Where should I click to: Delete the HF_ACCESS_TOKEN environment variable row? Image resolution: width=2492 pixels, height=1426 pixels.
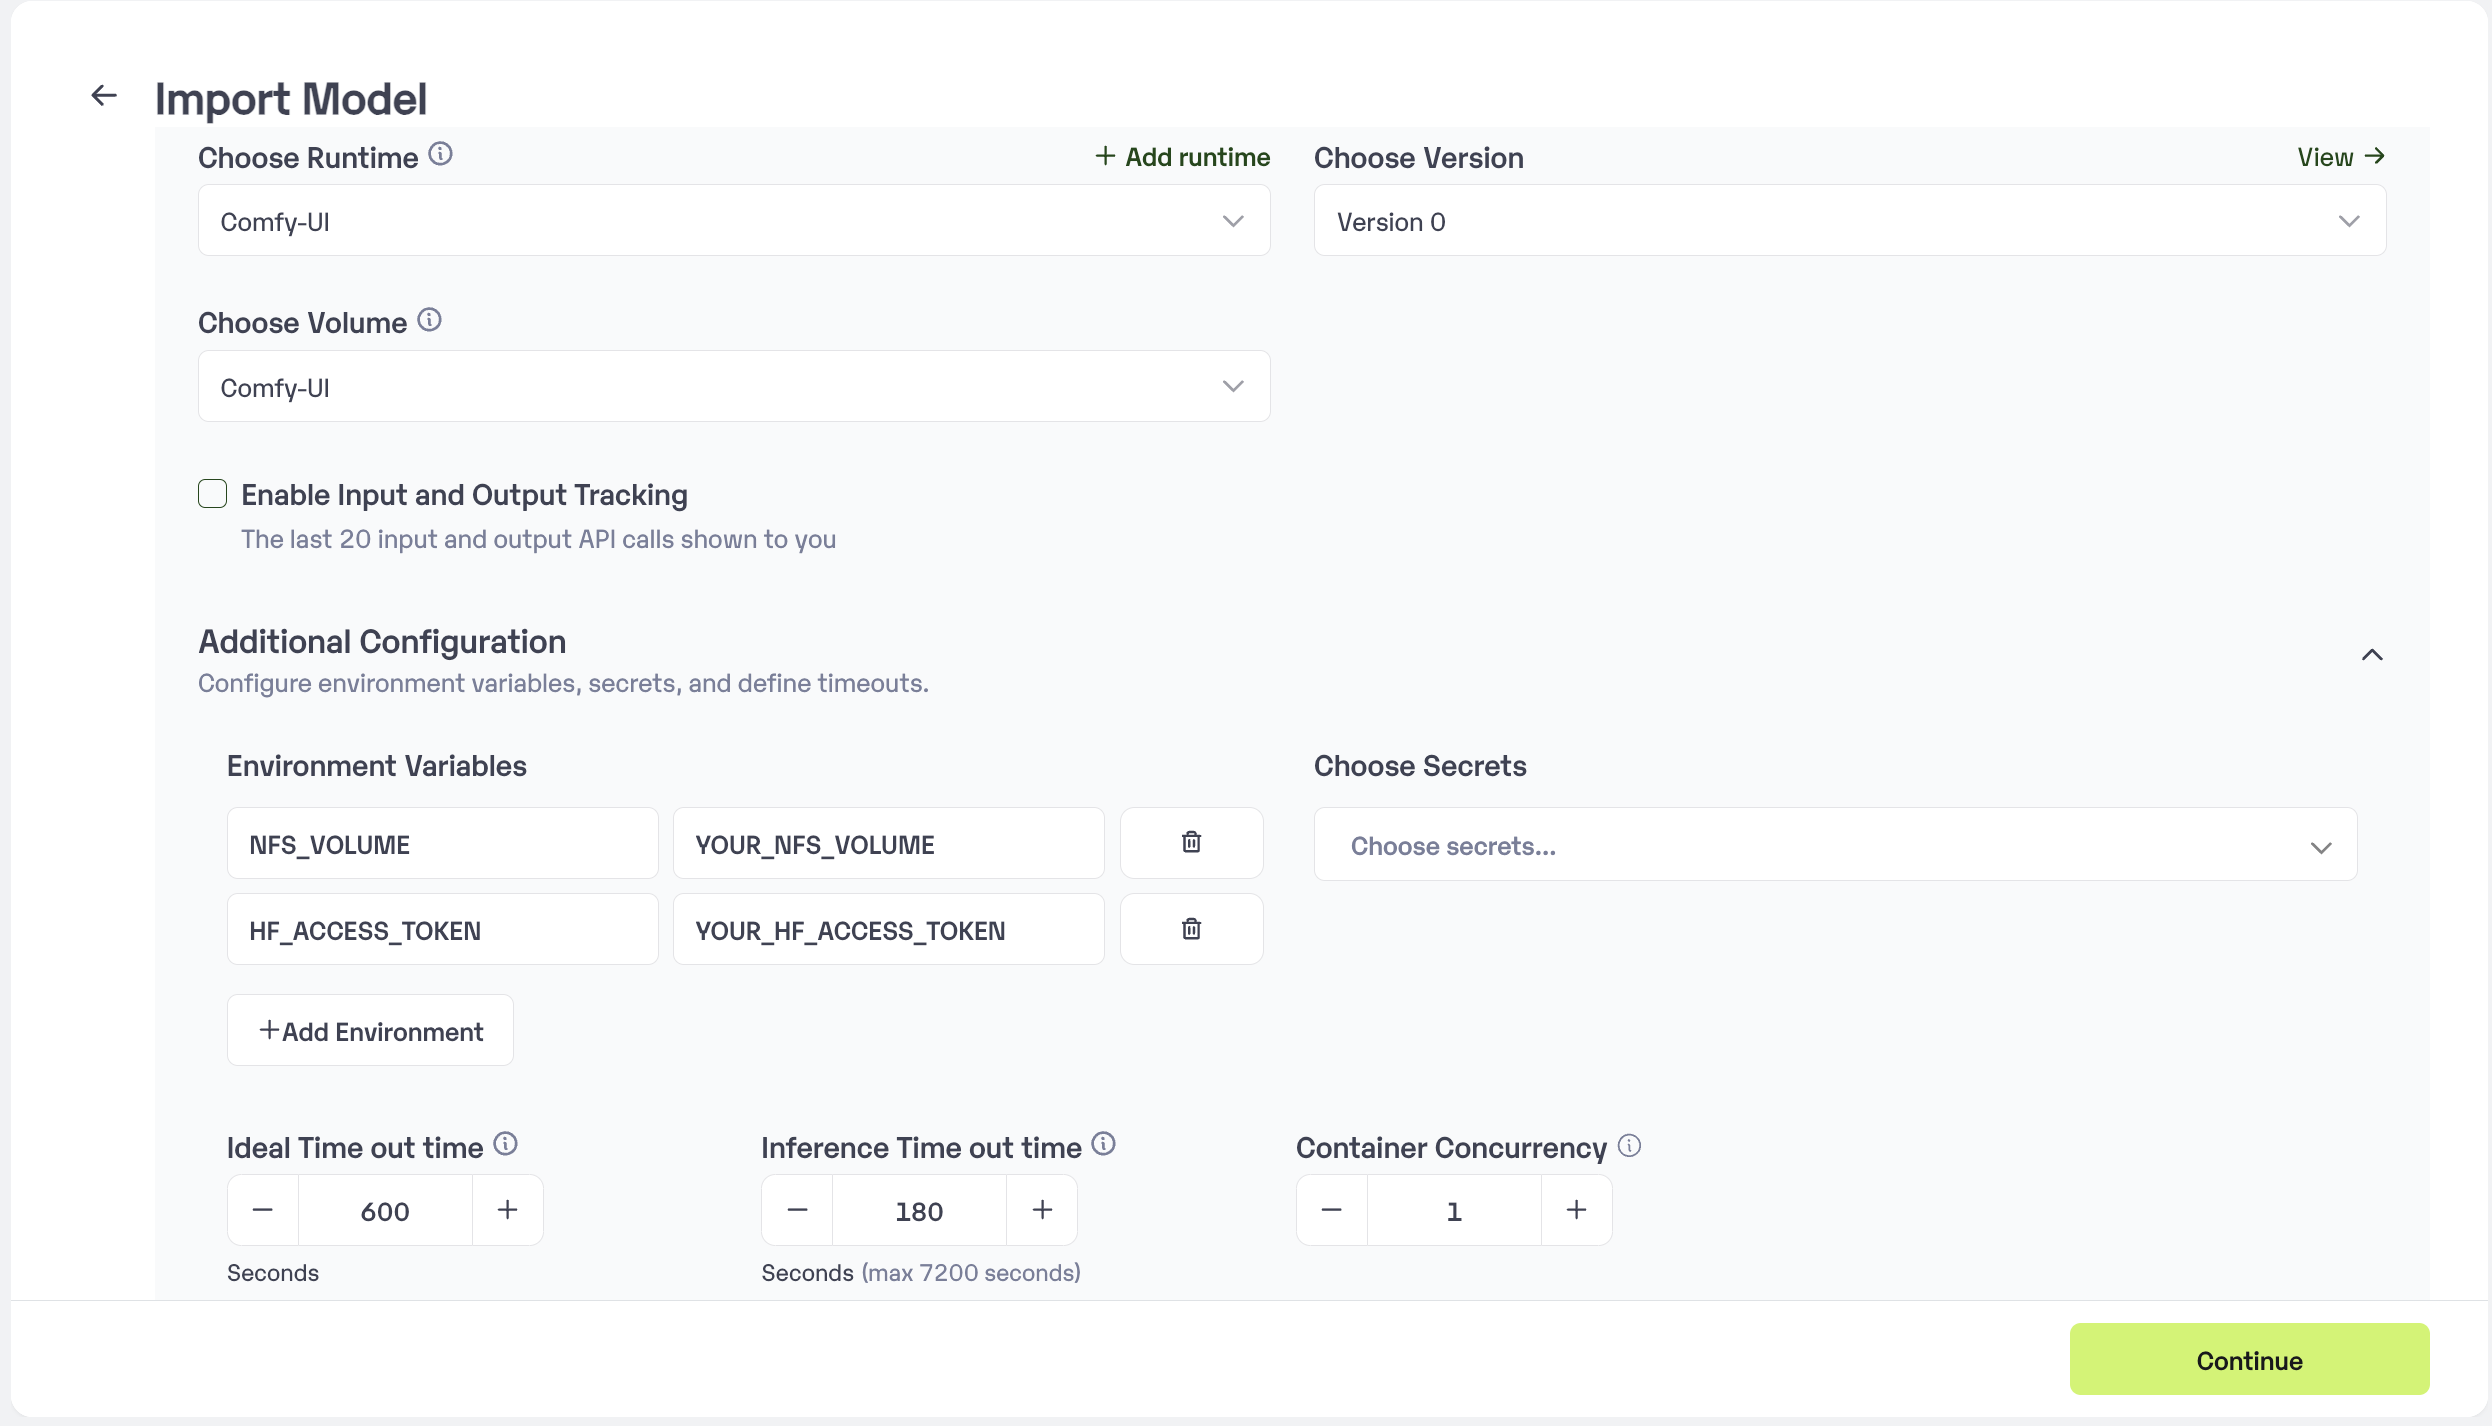pyautogui.click(x=1190, y=929)
